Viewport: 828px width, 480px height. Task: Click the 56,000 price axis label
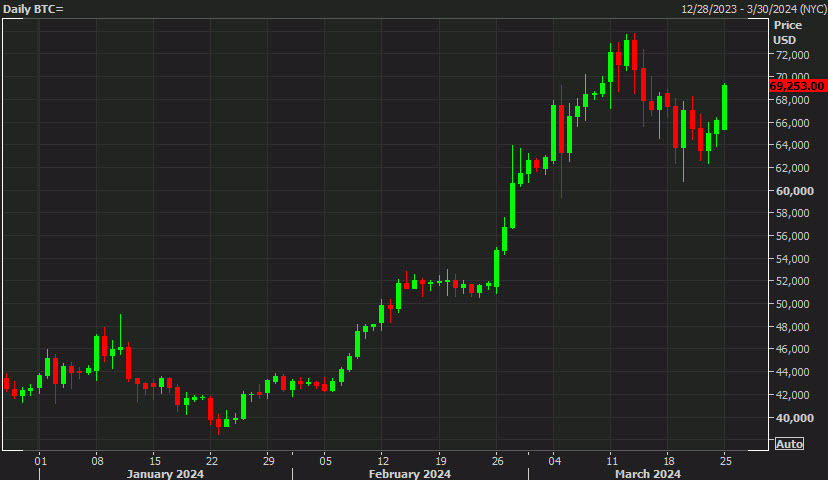792,236
